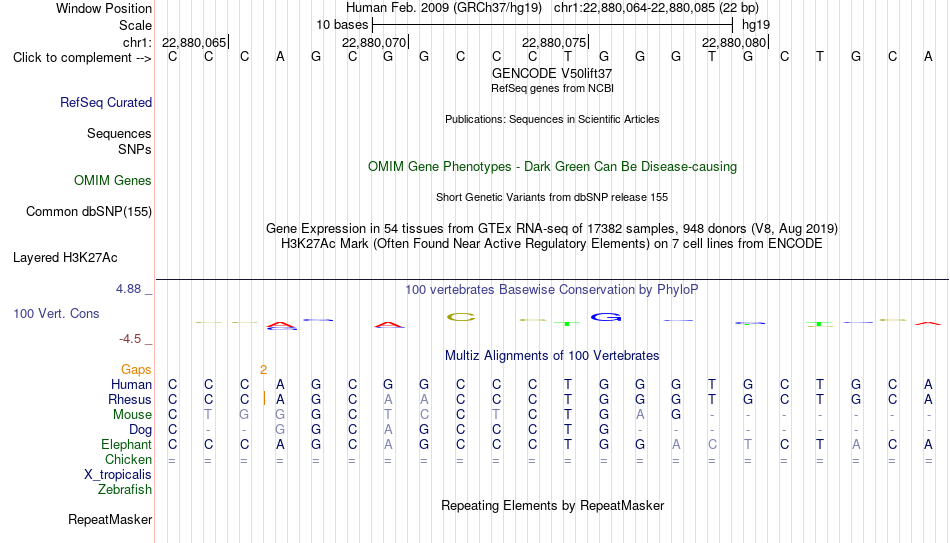This screenshot has height=543, width=950.
Task: Click the Human species label
Action: [131, 385]
